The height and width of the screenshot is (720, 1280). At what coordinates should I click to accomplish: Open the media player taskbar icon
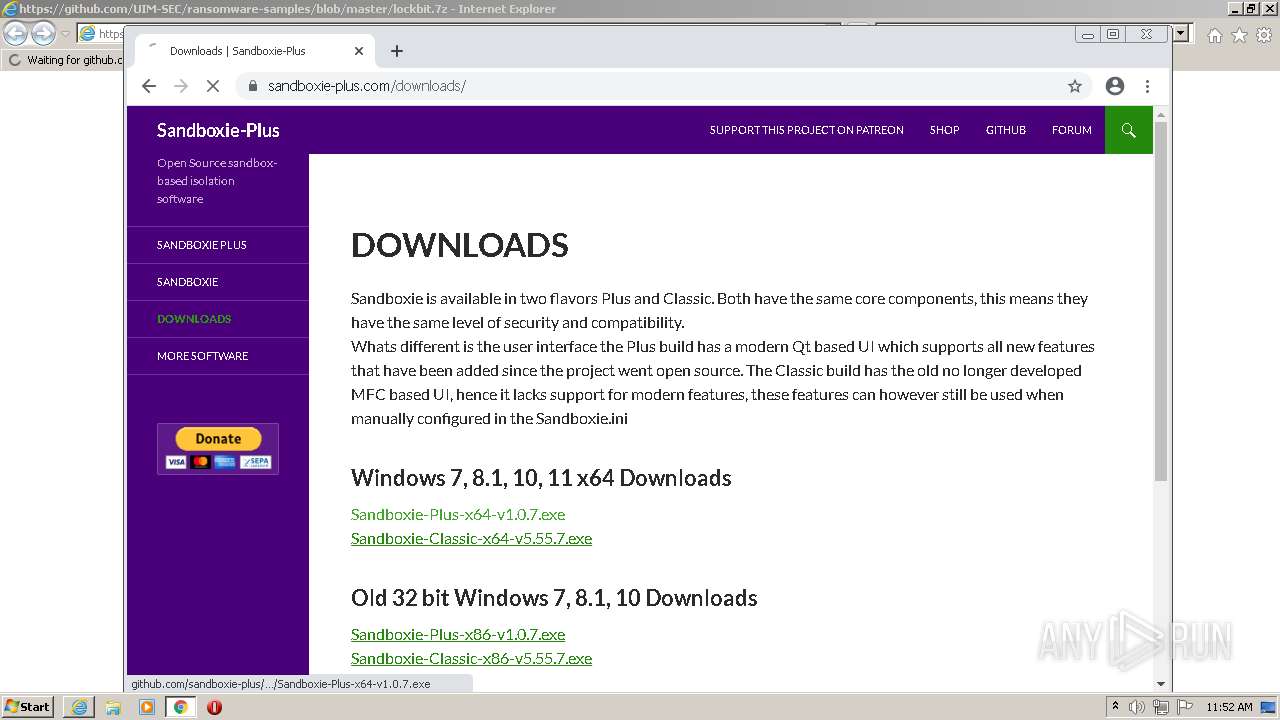147,707
